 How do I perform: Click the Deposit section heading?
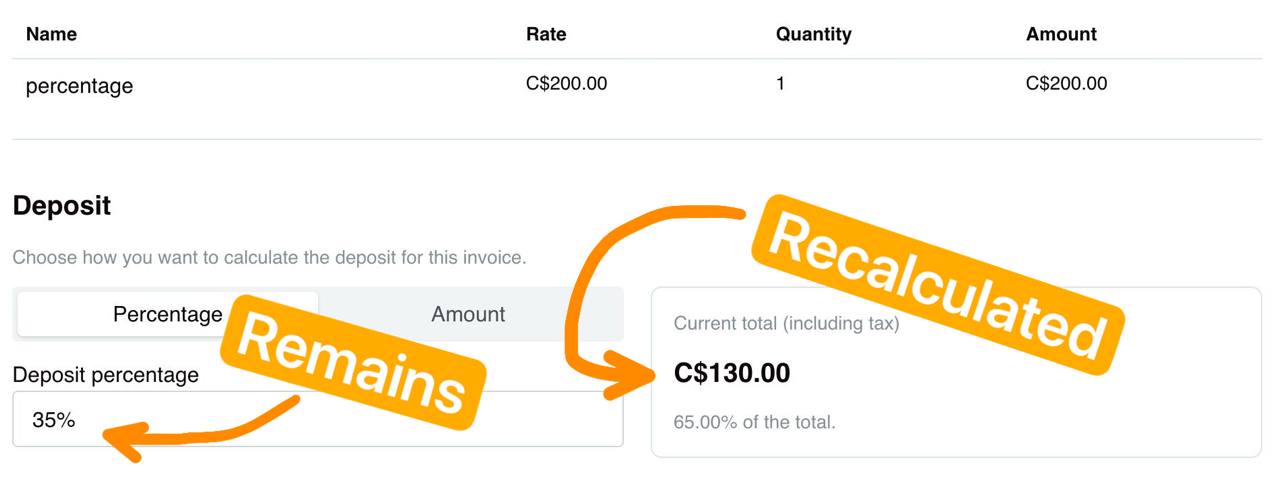coord(62,206)
